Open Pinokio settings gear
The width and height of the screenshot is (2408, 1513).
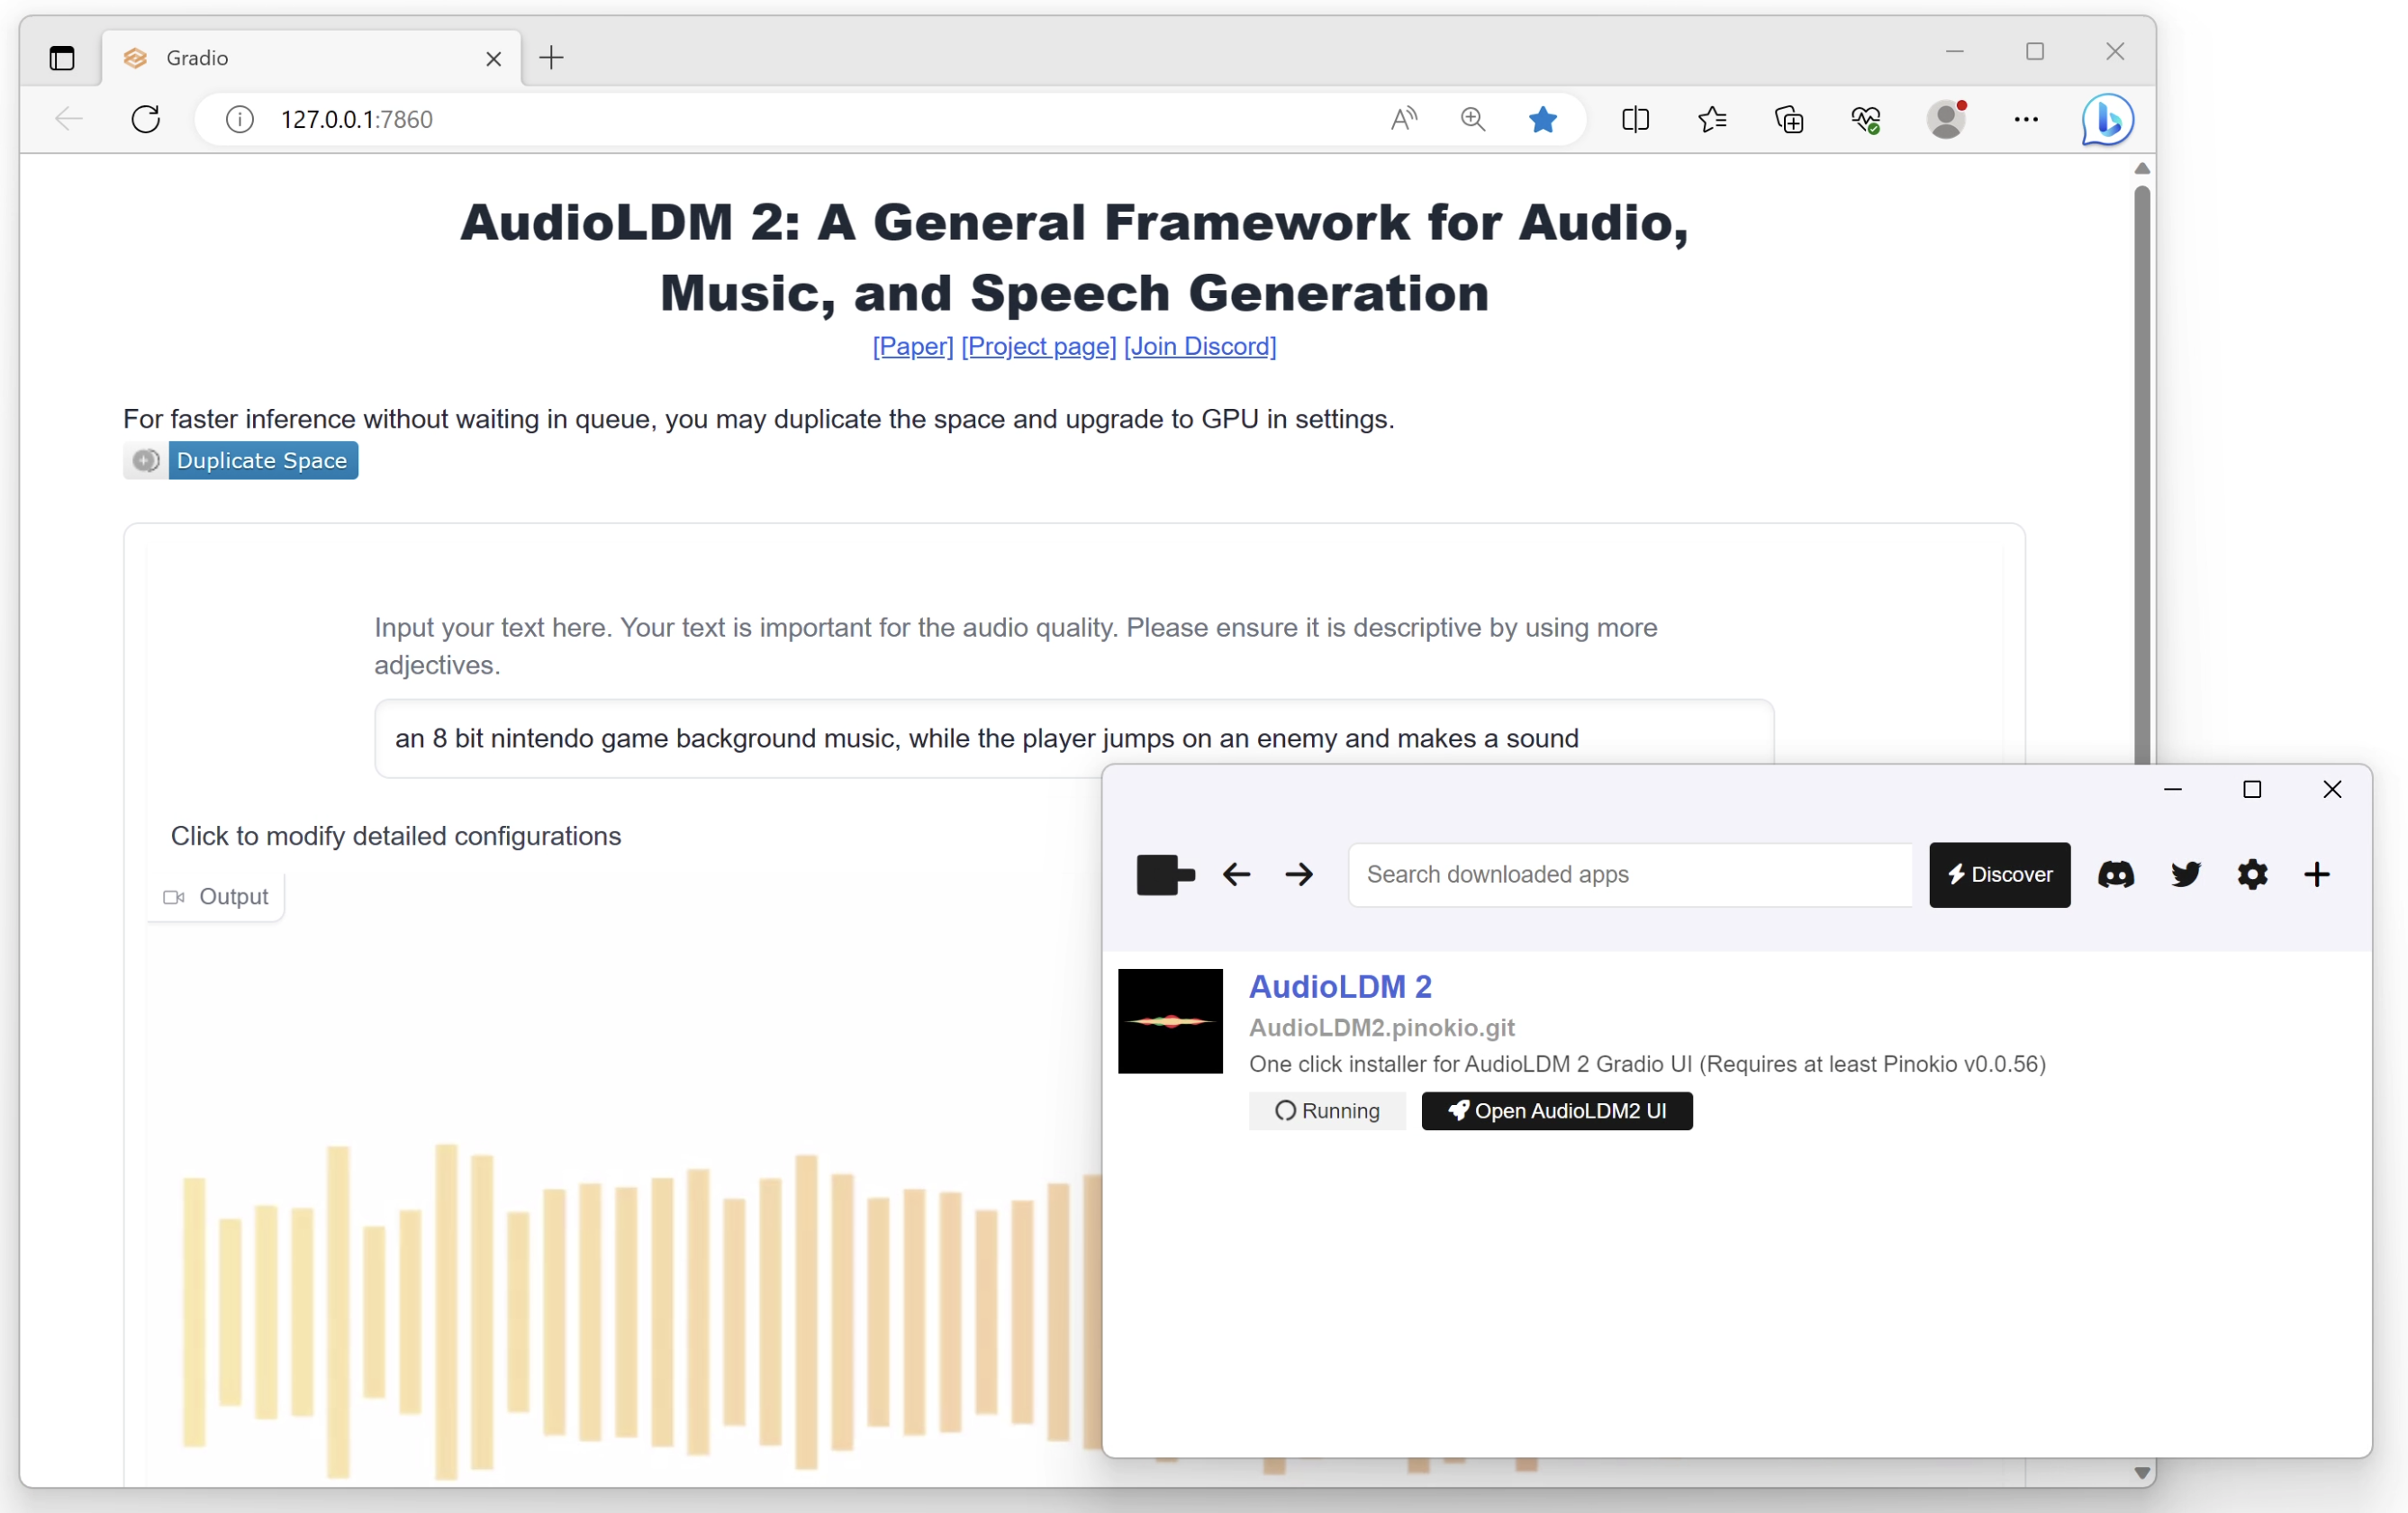(x=2251, y=875)
